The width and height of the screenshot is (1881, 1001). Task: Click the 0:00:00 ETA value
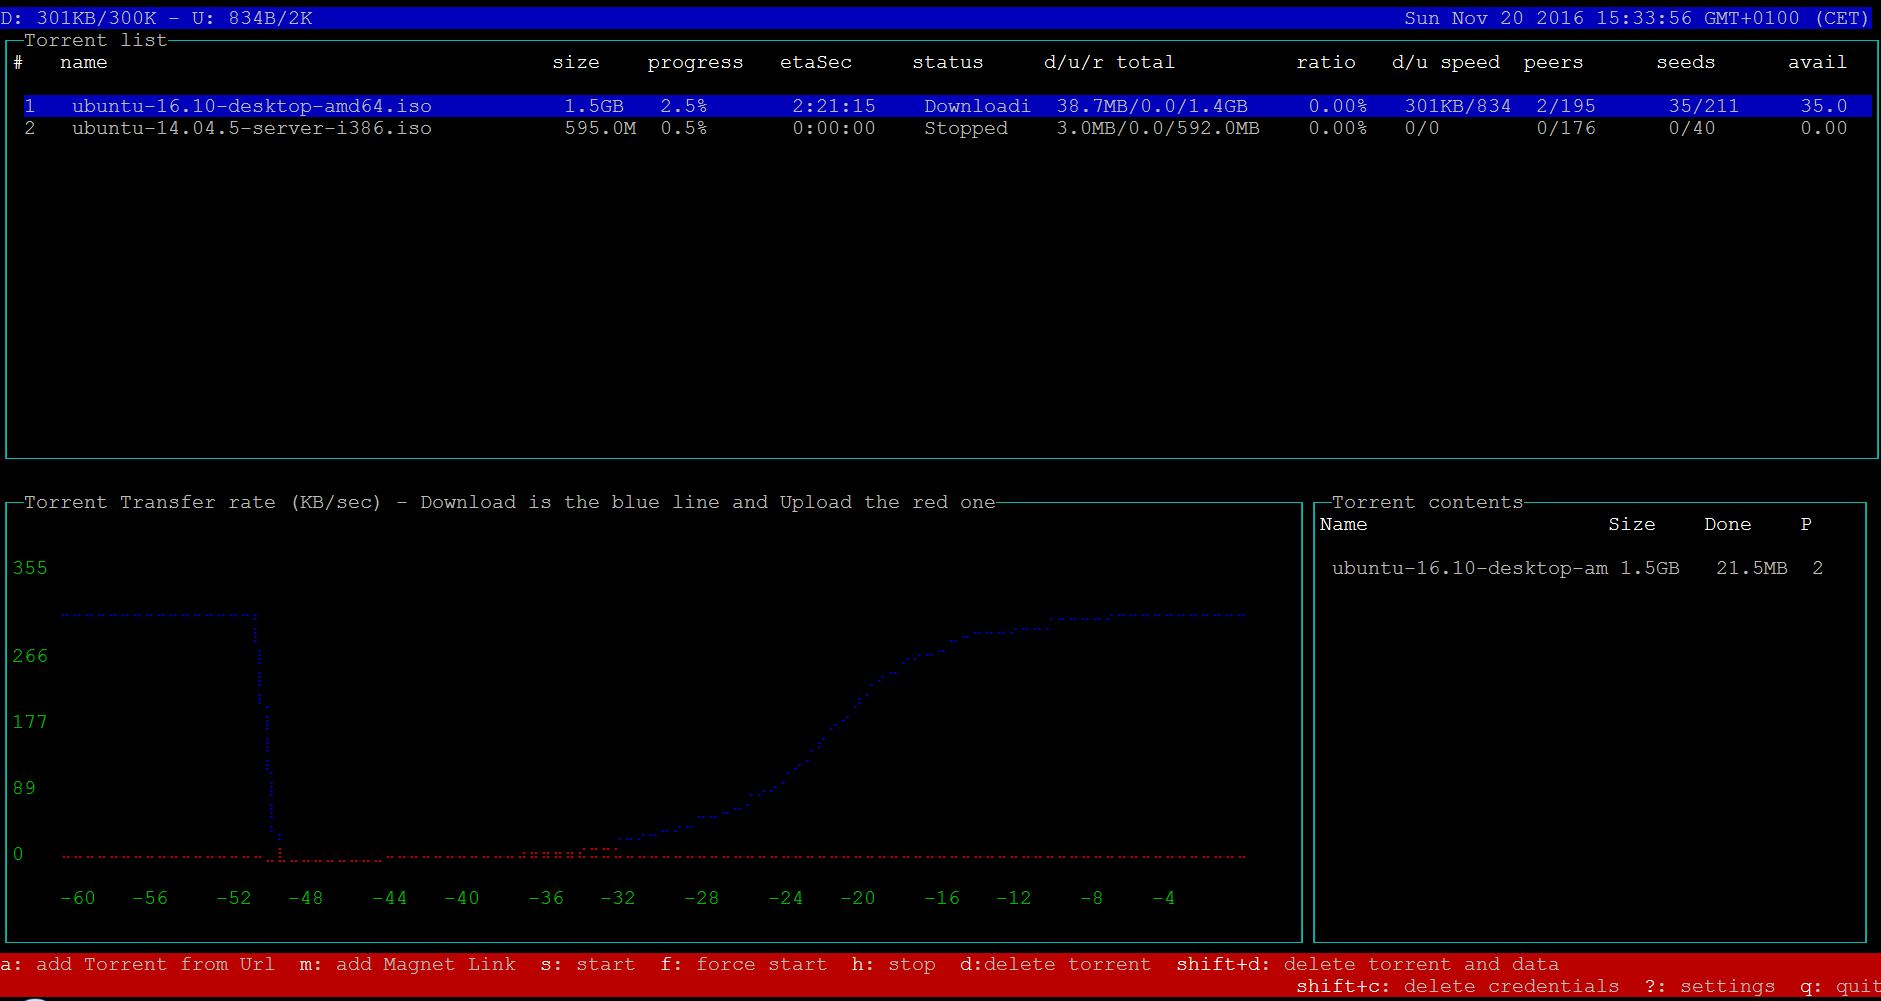834,128
